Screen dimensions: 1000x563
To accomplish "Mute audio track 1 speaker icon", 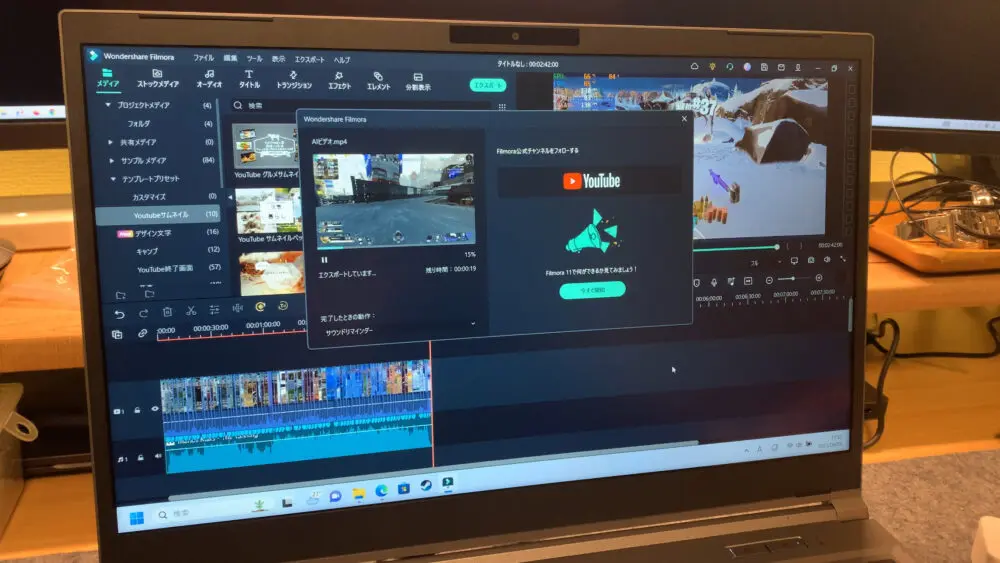I will pyautogui.click(x=158, y=456).
